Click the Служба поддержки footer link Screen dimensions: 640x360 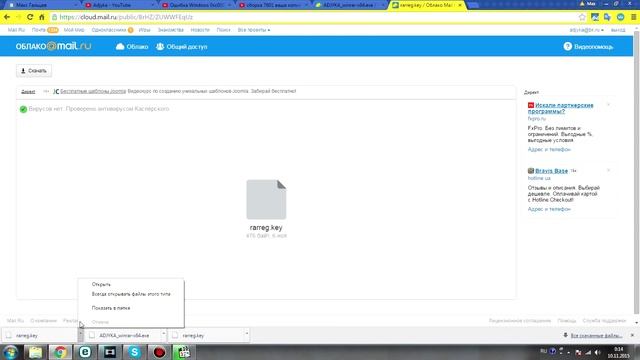pos(604,320)
